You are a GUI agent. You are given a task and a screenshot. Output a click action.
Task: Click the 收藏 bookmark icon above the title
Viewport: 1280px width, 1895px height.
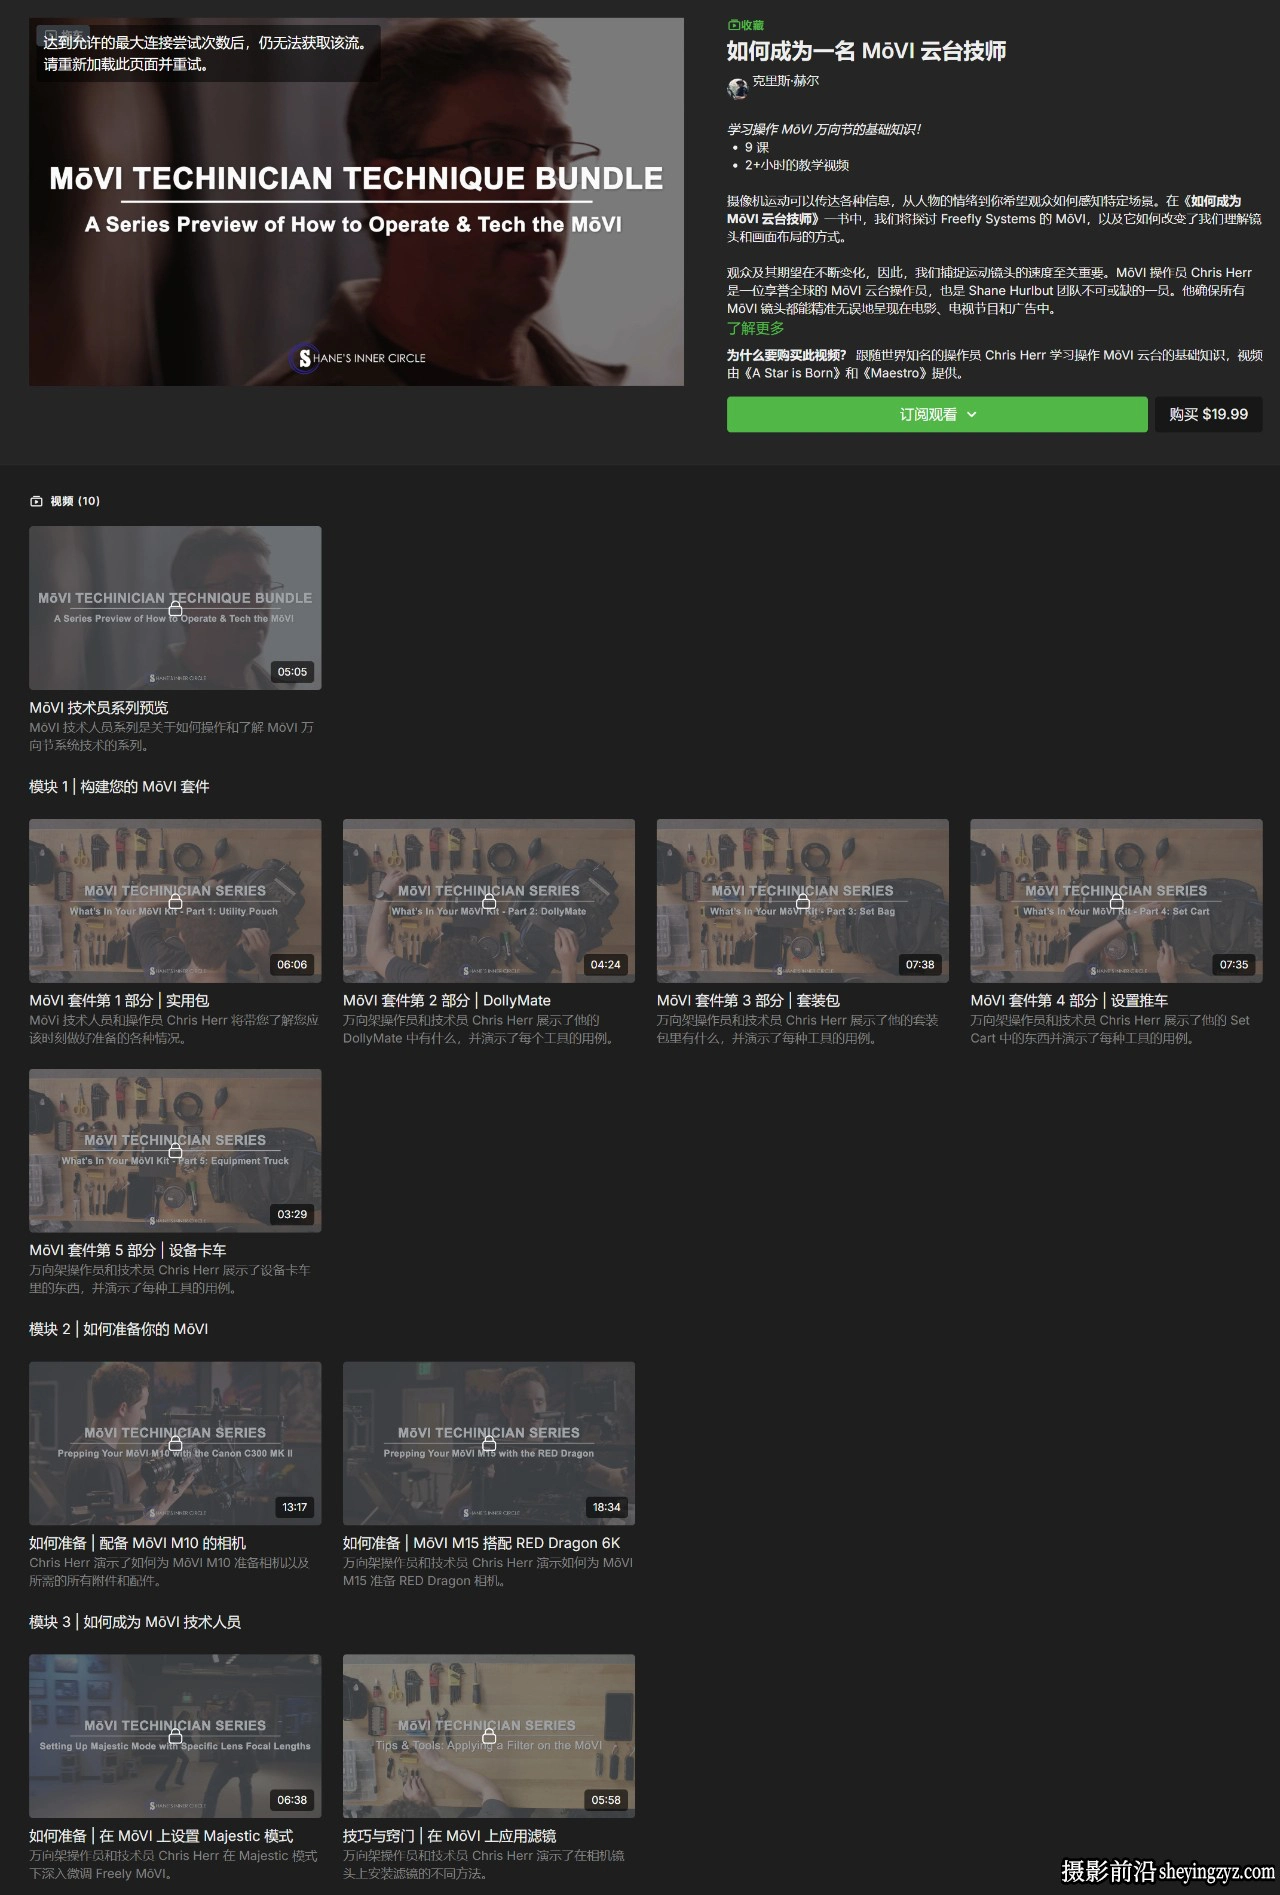point(733,25)
